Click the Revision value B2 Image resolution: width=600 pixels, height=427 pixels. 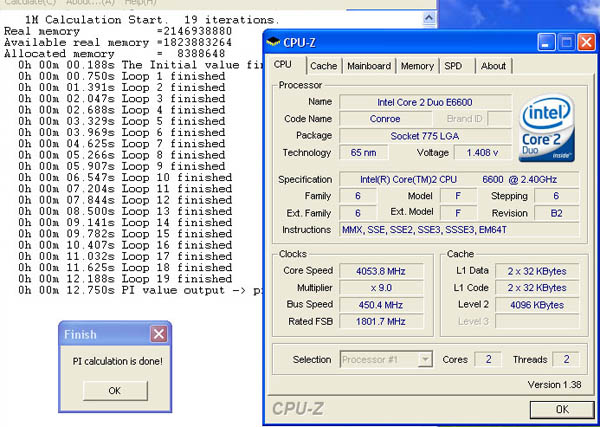click(557, 213)
